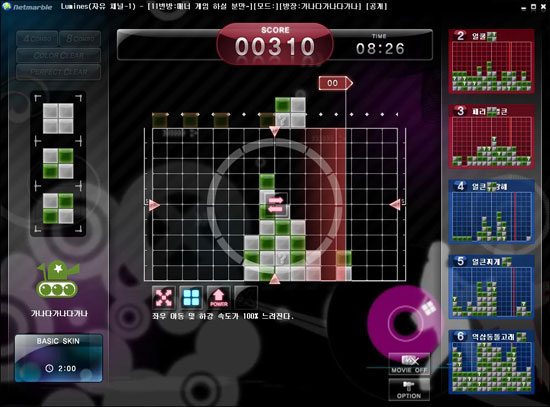The width and height of the screenshot is (550, 407).
Task: Click the 00 timeline sweep marker
Action: point(335,83)
